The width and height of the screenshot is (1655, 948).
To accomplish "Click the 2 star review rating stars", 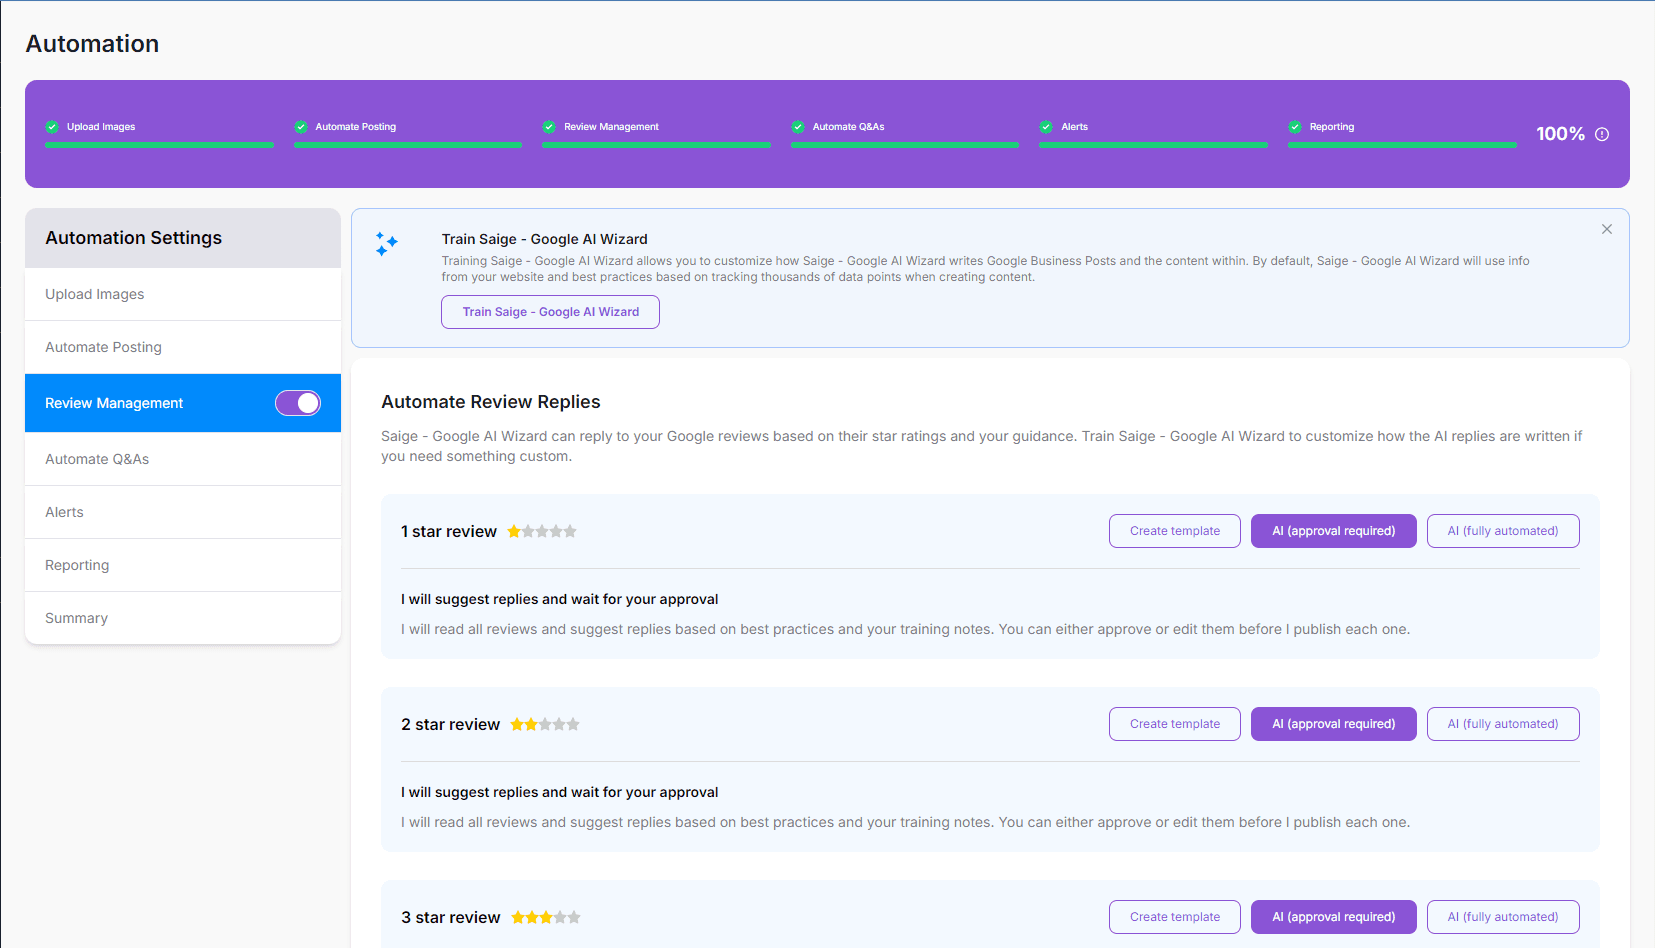I will [x=545, y=724].
